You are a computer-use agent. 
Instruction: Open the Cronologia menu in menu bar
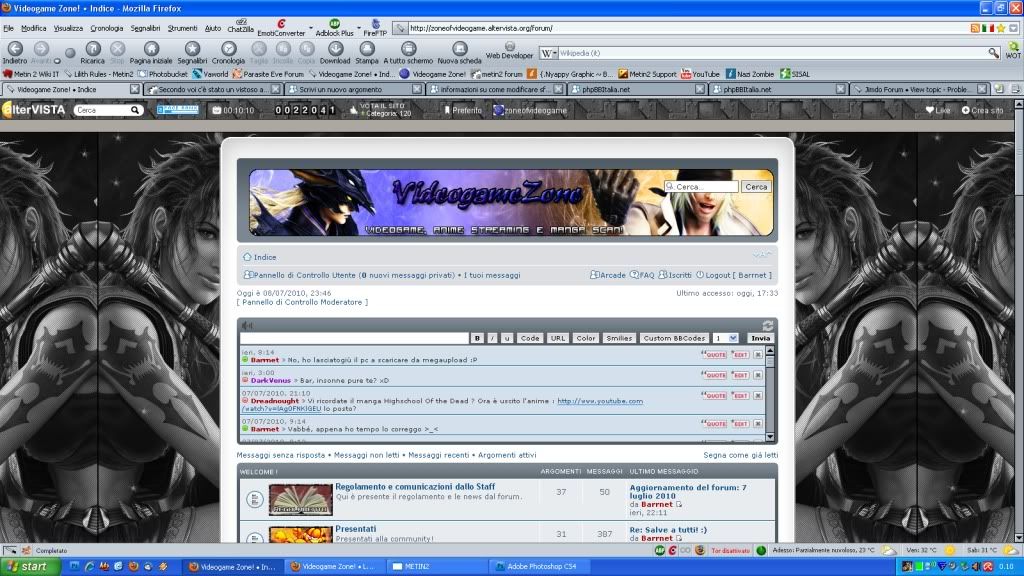click(107, 28)
